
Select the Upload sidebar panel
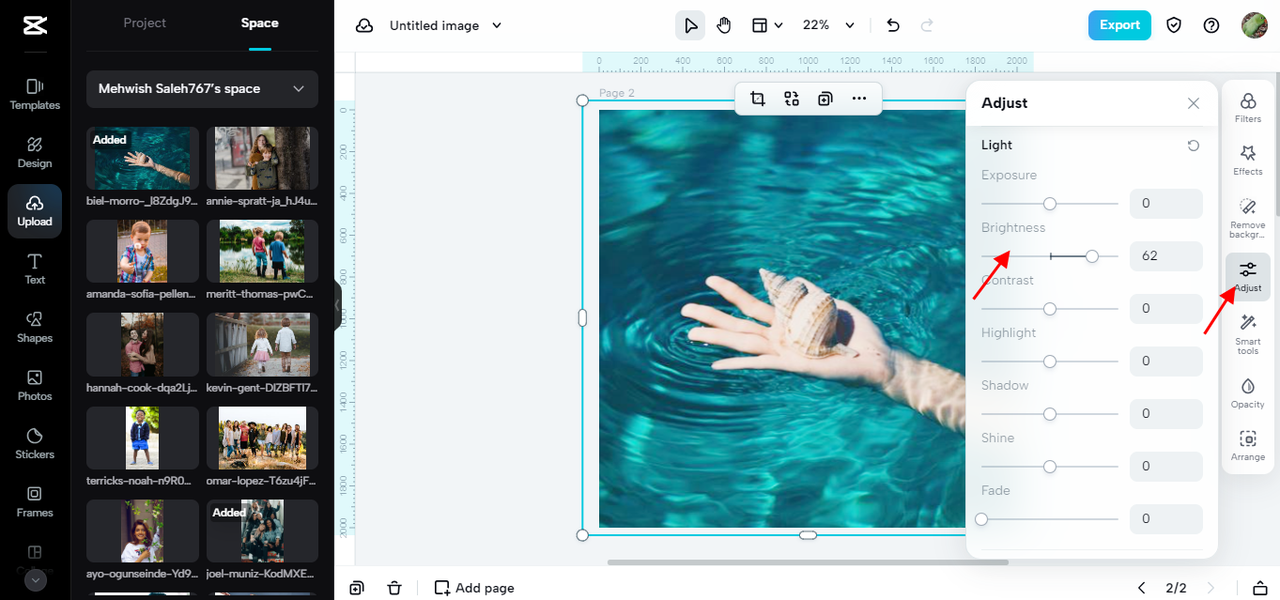(35, 211)
